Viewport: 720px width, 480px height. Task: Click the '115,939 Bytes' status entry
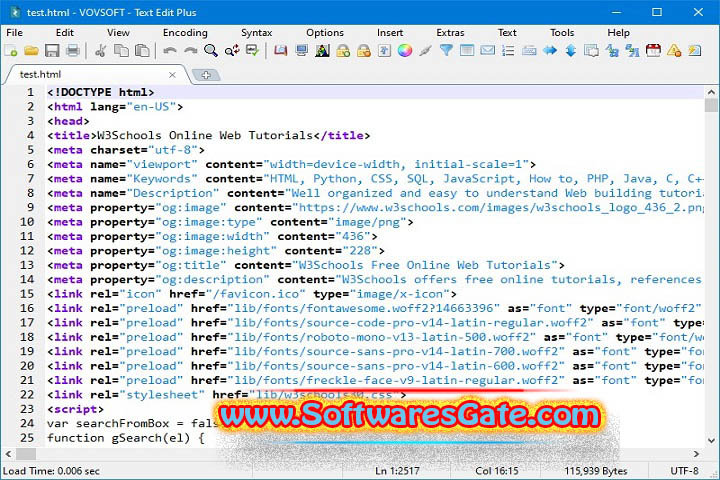(x=596, y=471)
